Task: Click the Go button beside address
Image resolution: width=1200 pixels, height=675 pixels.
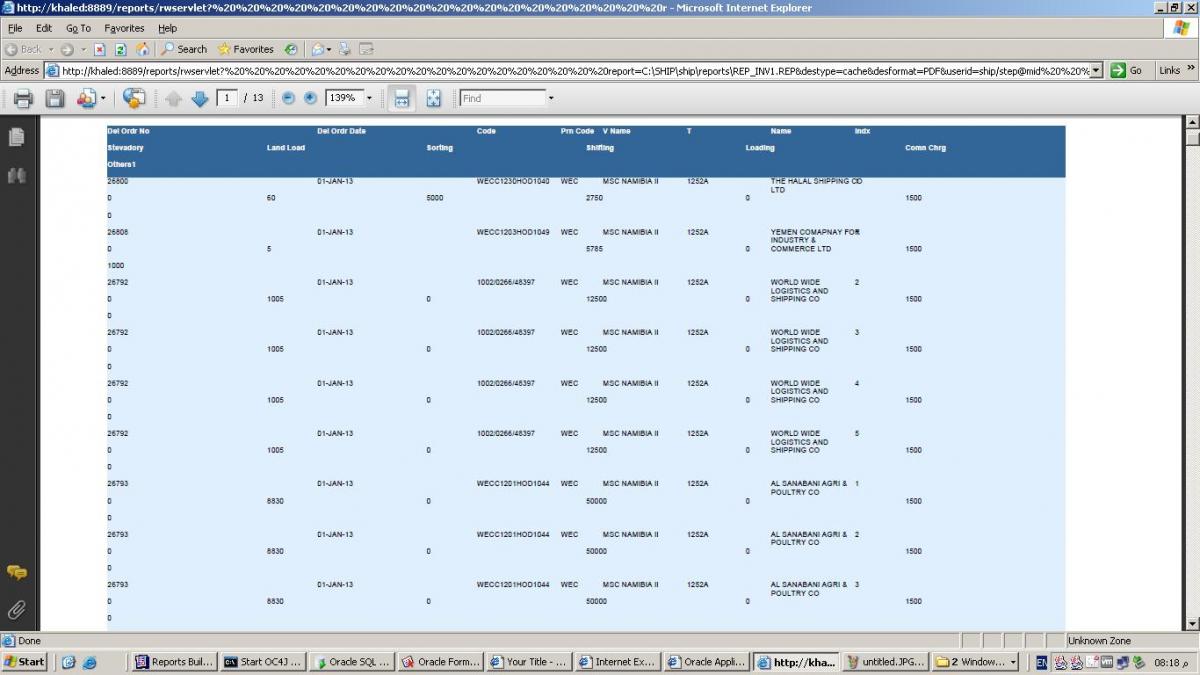Action: 1128,70
